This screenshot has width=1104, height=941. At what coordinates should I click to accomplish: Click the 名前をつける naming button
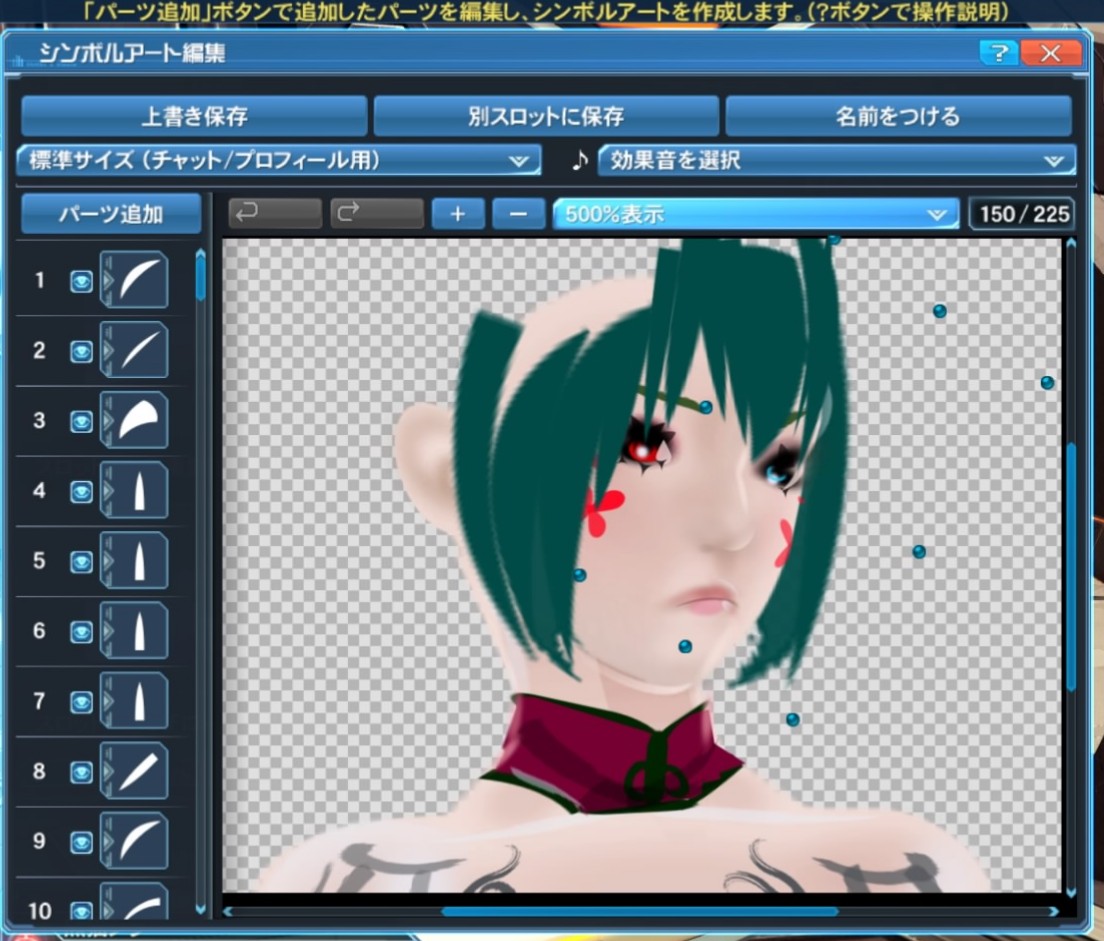898,116
